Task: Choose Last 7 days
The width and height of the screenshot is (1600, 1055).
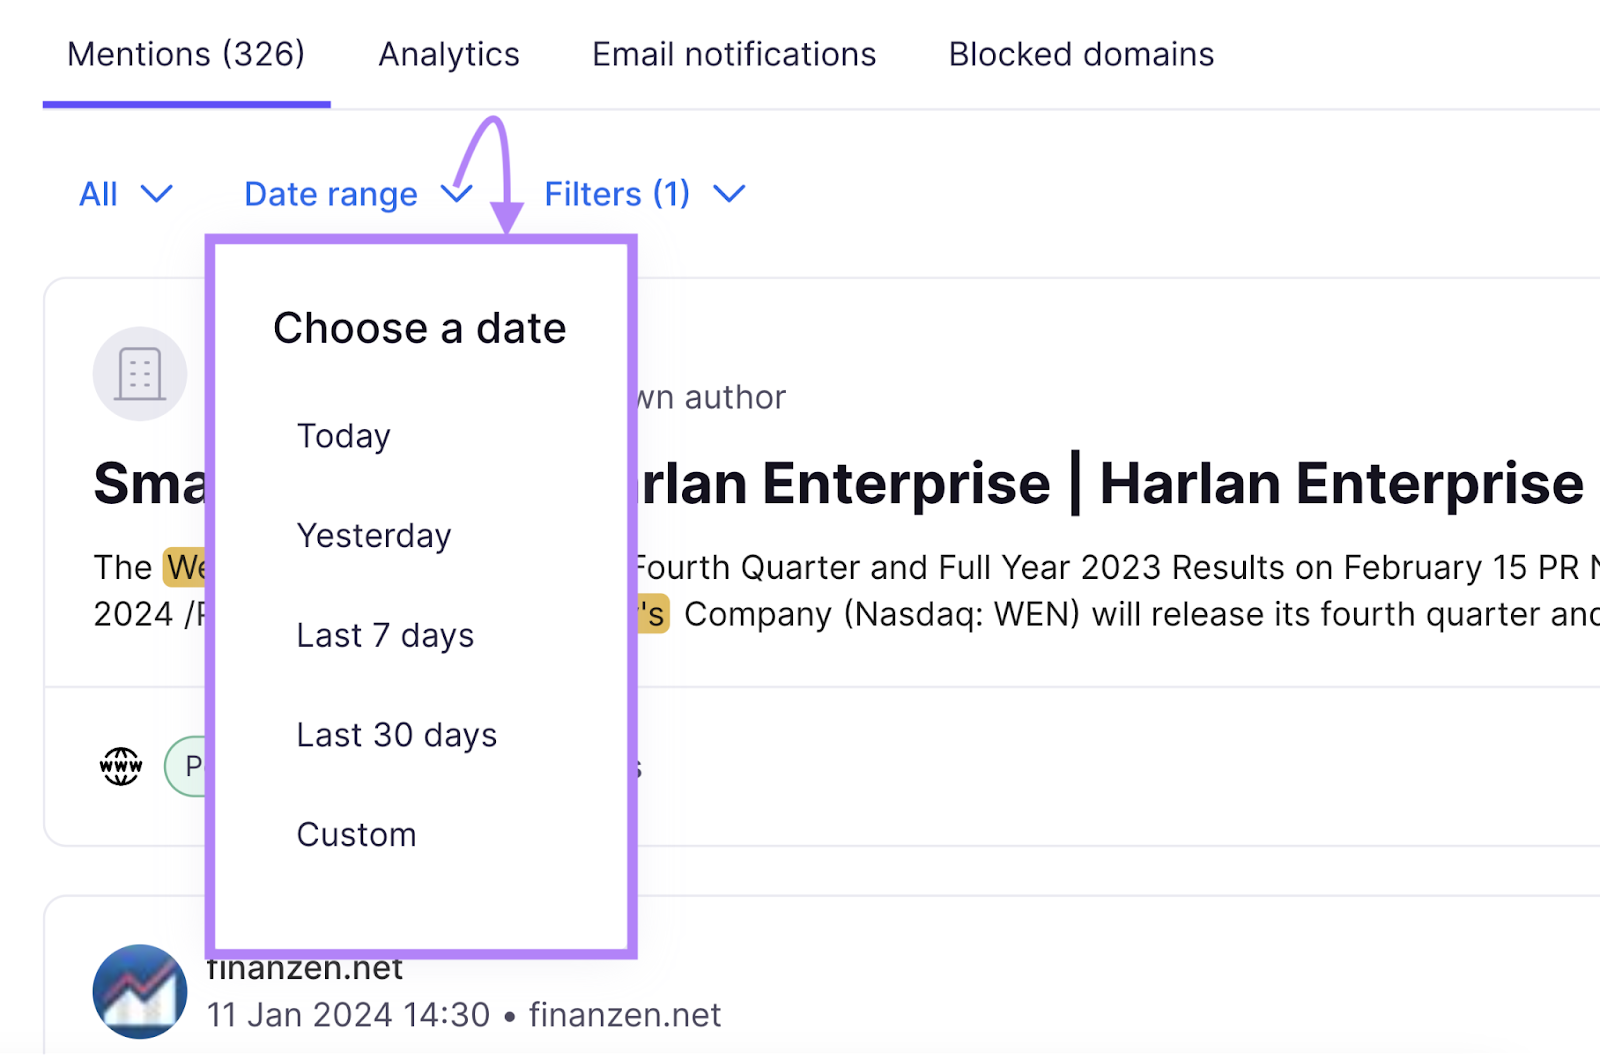Action: (x=384, y=635)
